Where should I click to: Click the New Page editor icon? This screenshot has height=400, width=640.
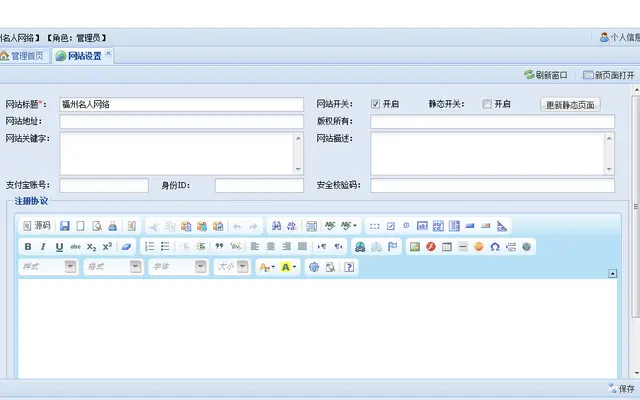[80, 226]
